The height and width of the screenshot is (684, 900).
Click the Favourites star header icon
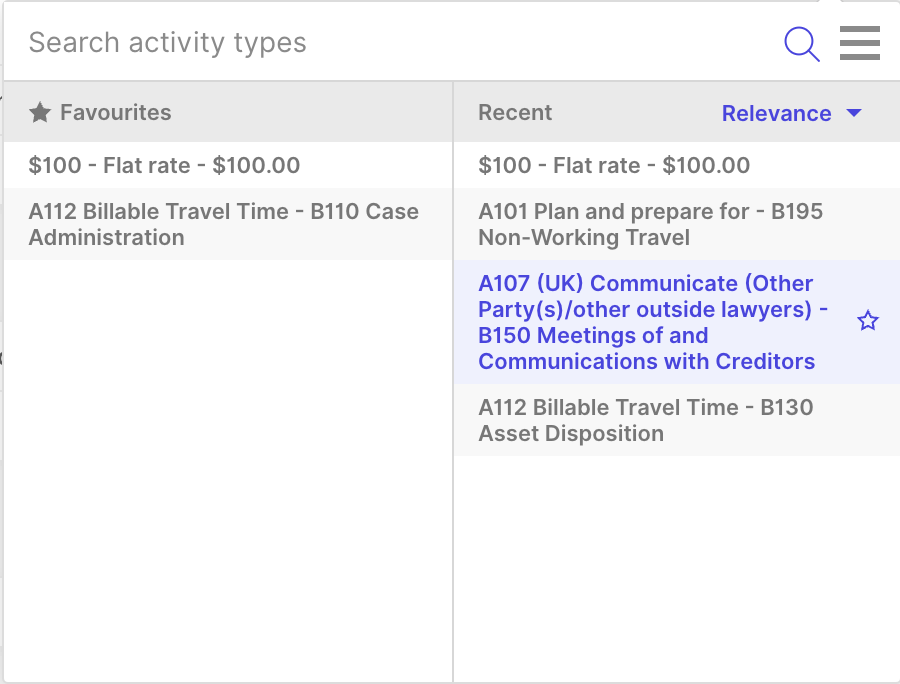coord(40,113)
